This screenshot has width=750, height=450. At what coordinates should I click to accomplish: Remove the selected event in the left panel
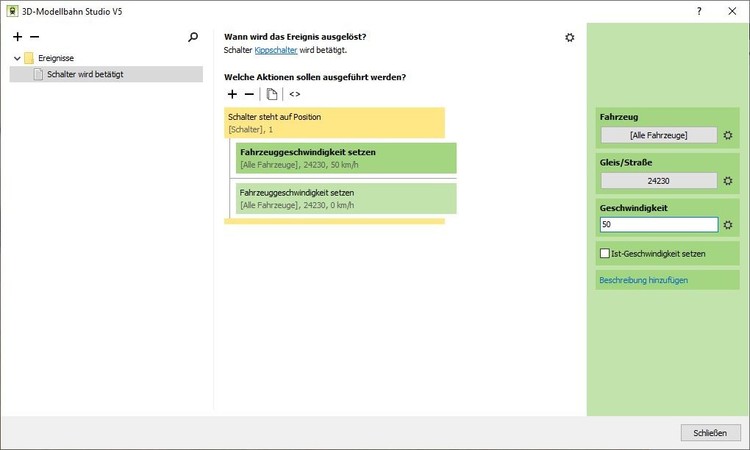tap(34, 37)
